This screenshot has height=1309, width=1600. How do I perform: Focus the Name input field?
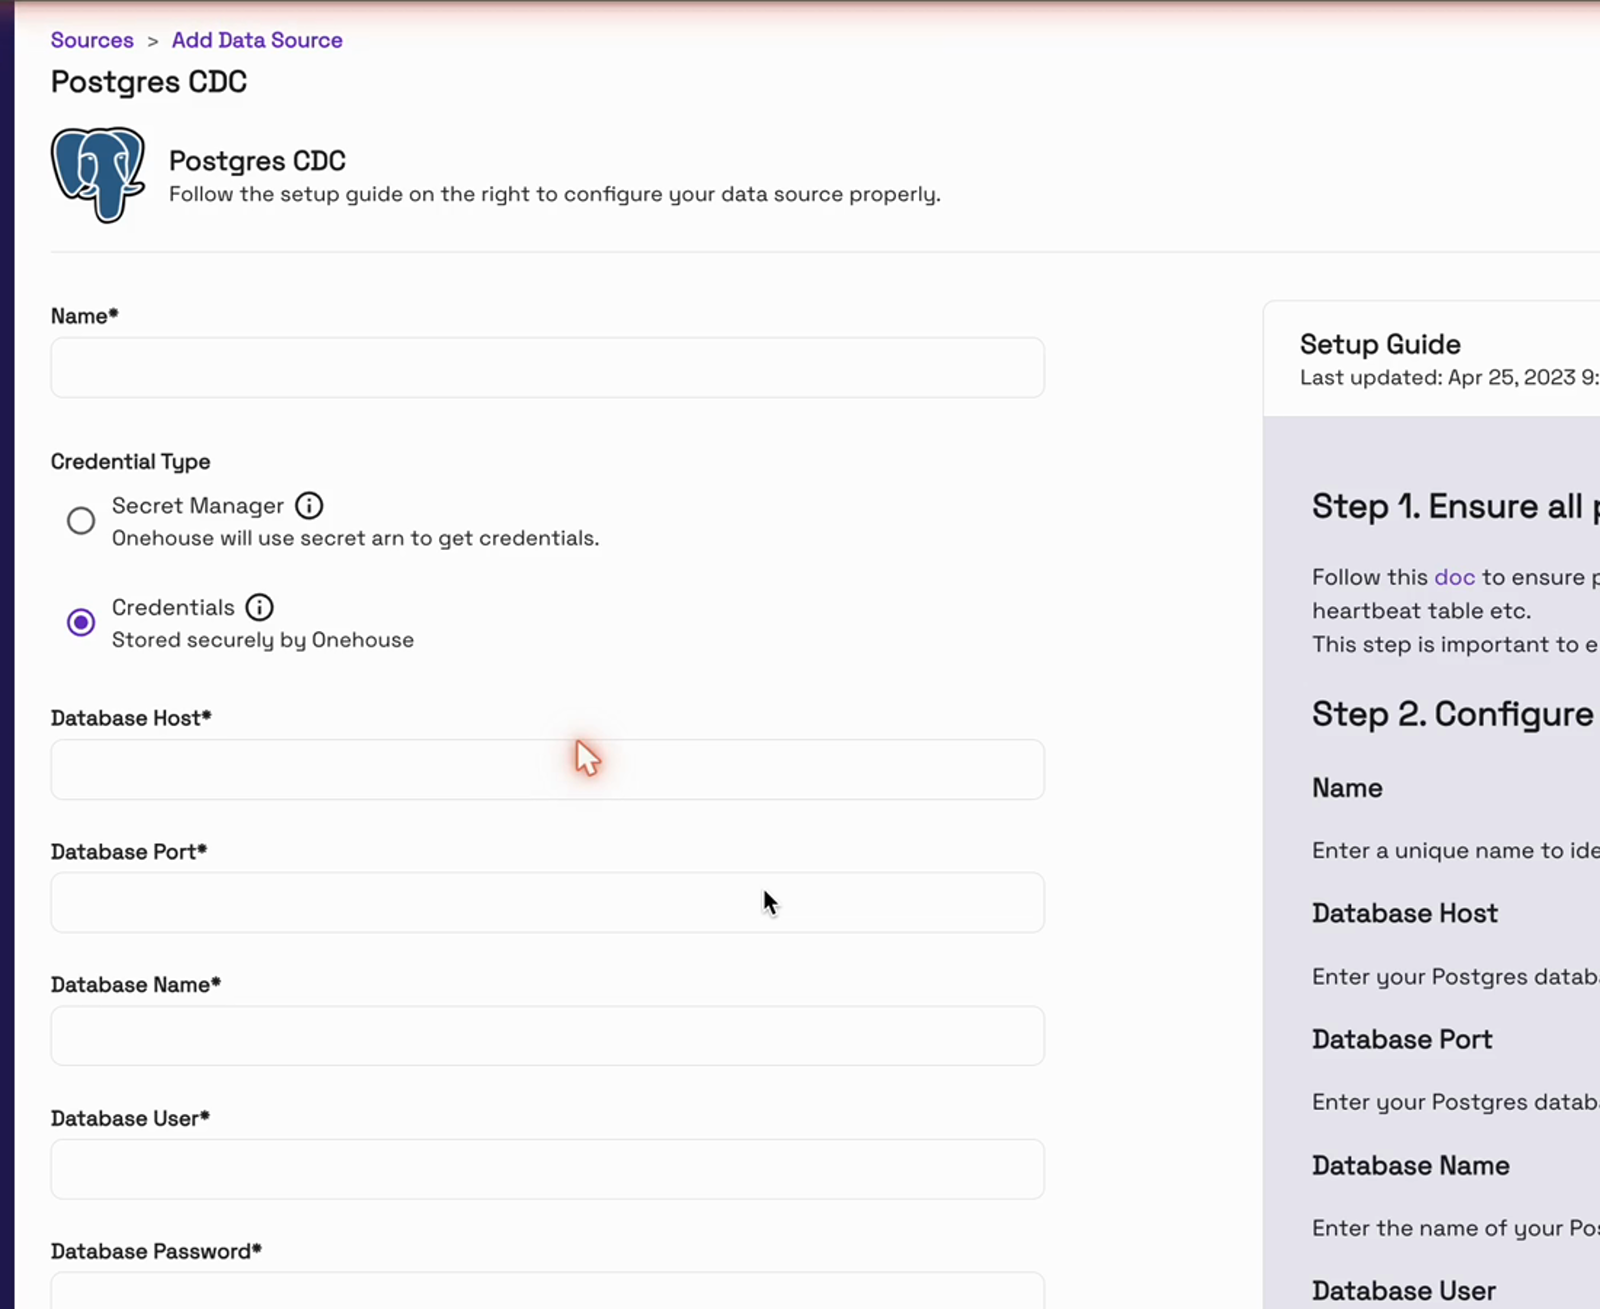coord(548,368)
